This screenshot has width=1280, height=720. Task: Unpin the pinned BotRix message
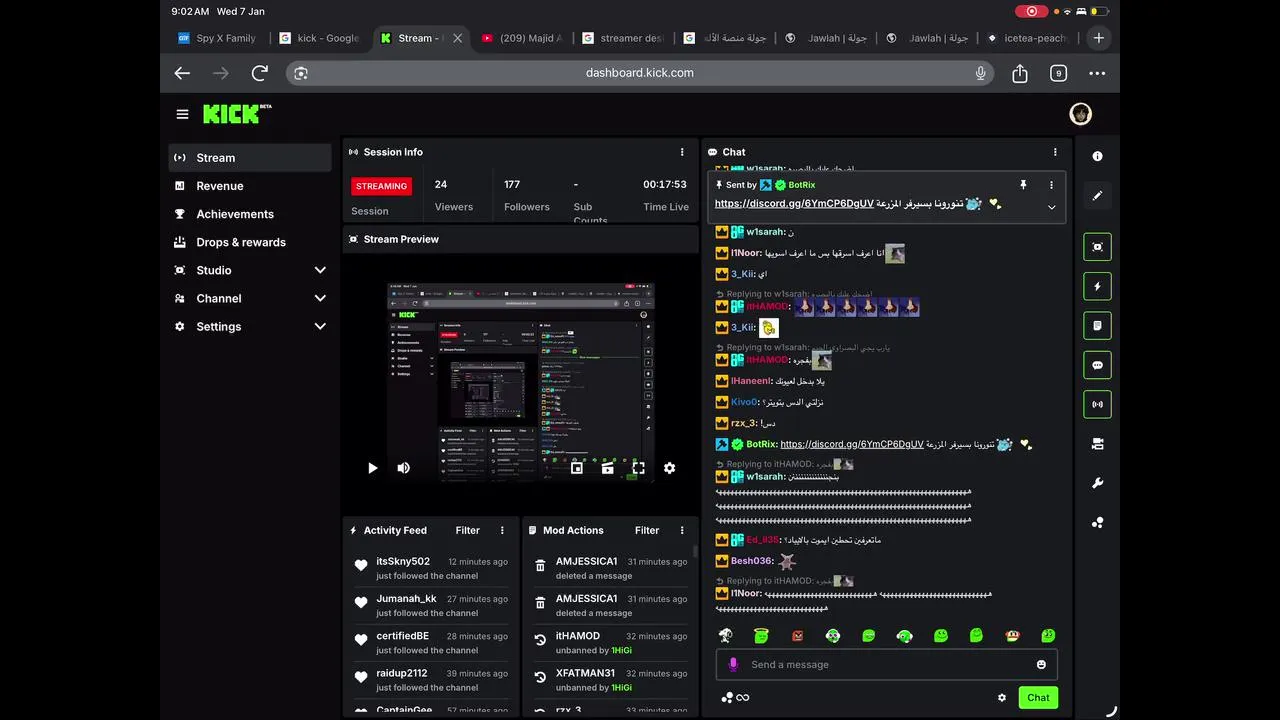click(1023, 185)
